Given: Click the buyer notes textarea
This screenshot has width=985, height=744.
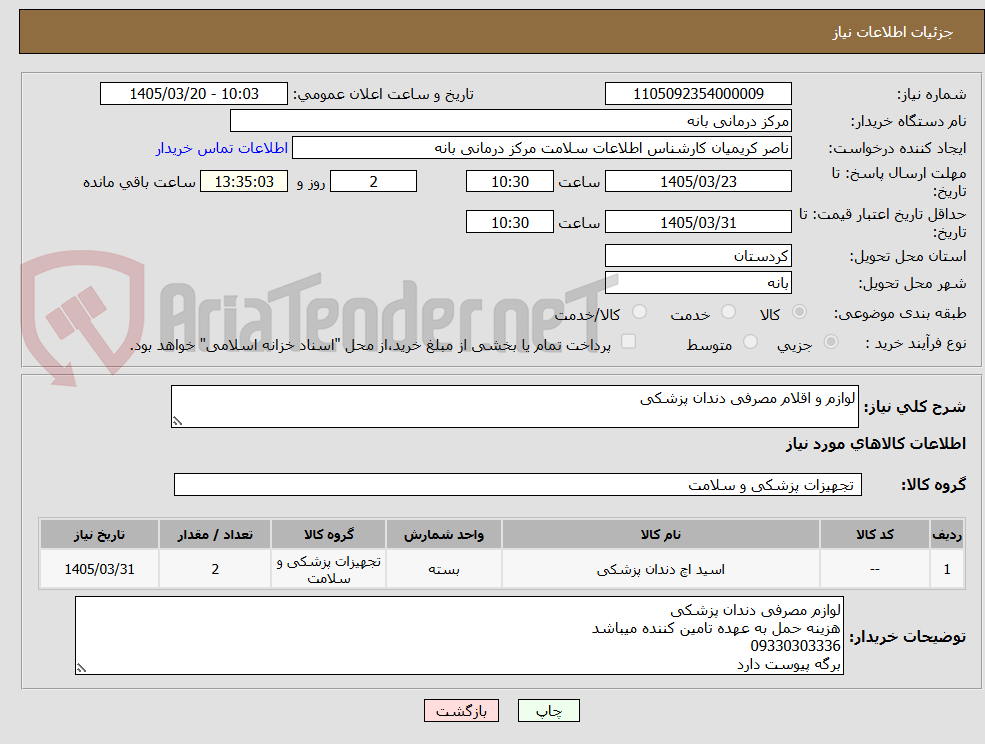Looking at the screenshot, I should [459, 636].
